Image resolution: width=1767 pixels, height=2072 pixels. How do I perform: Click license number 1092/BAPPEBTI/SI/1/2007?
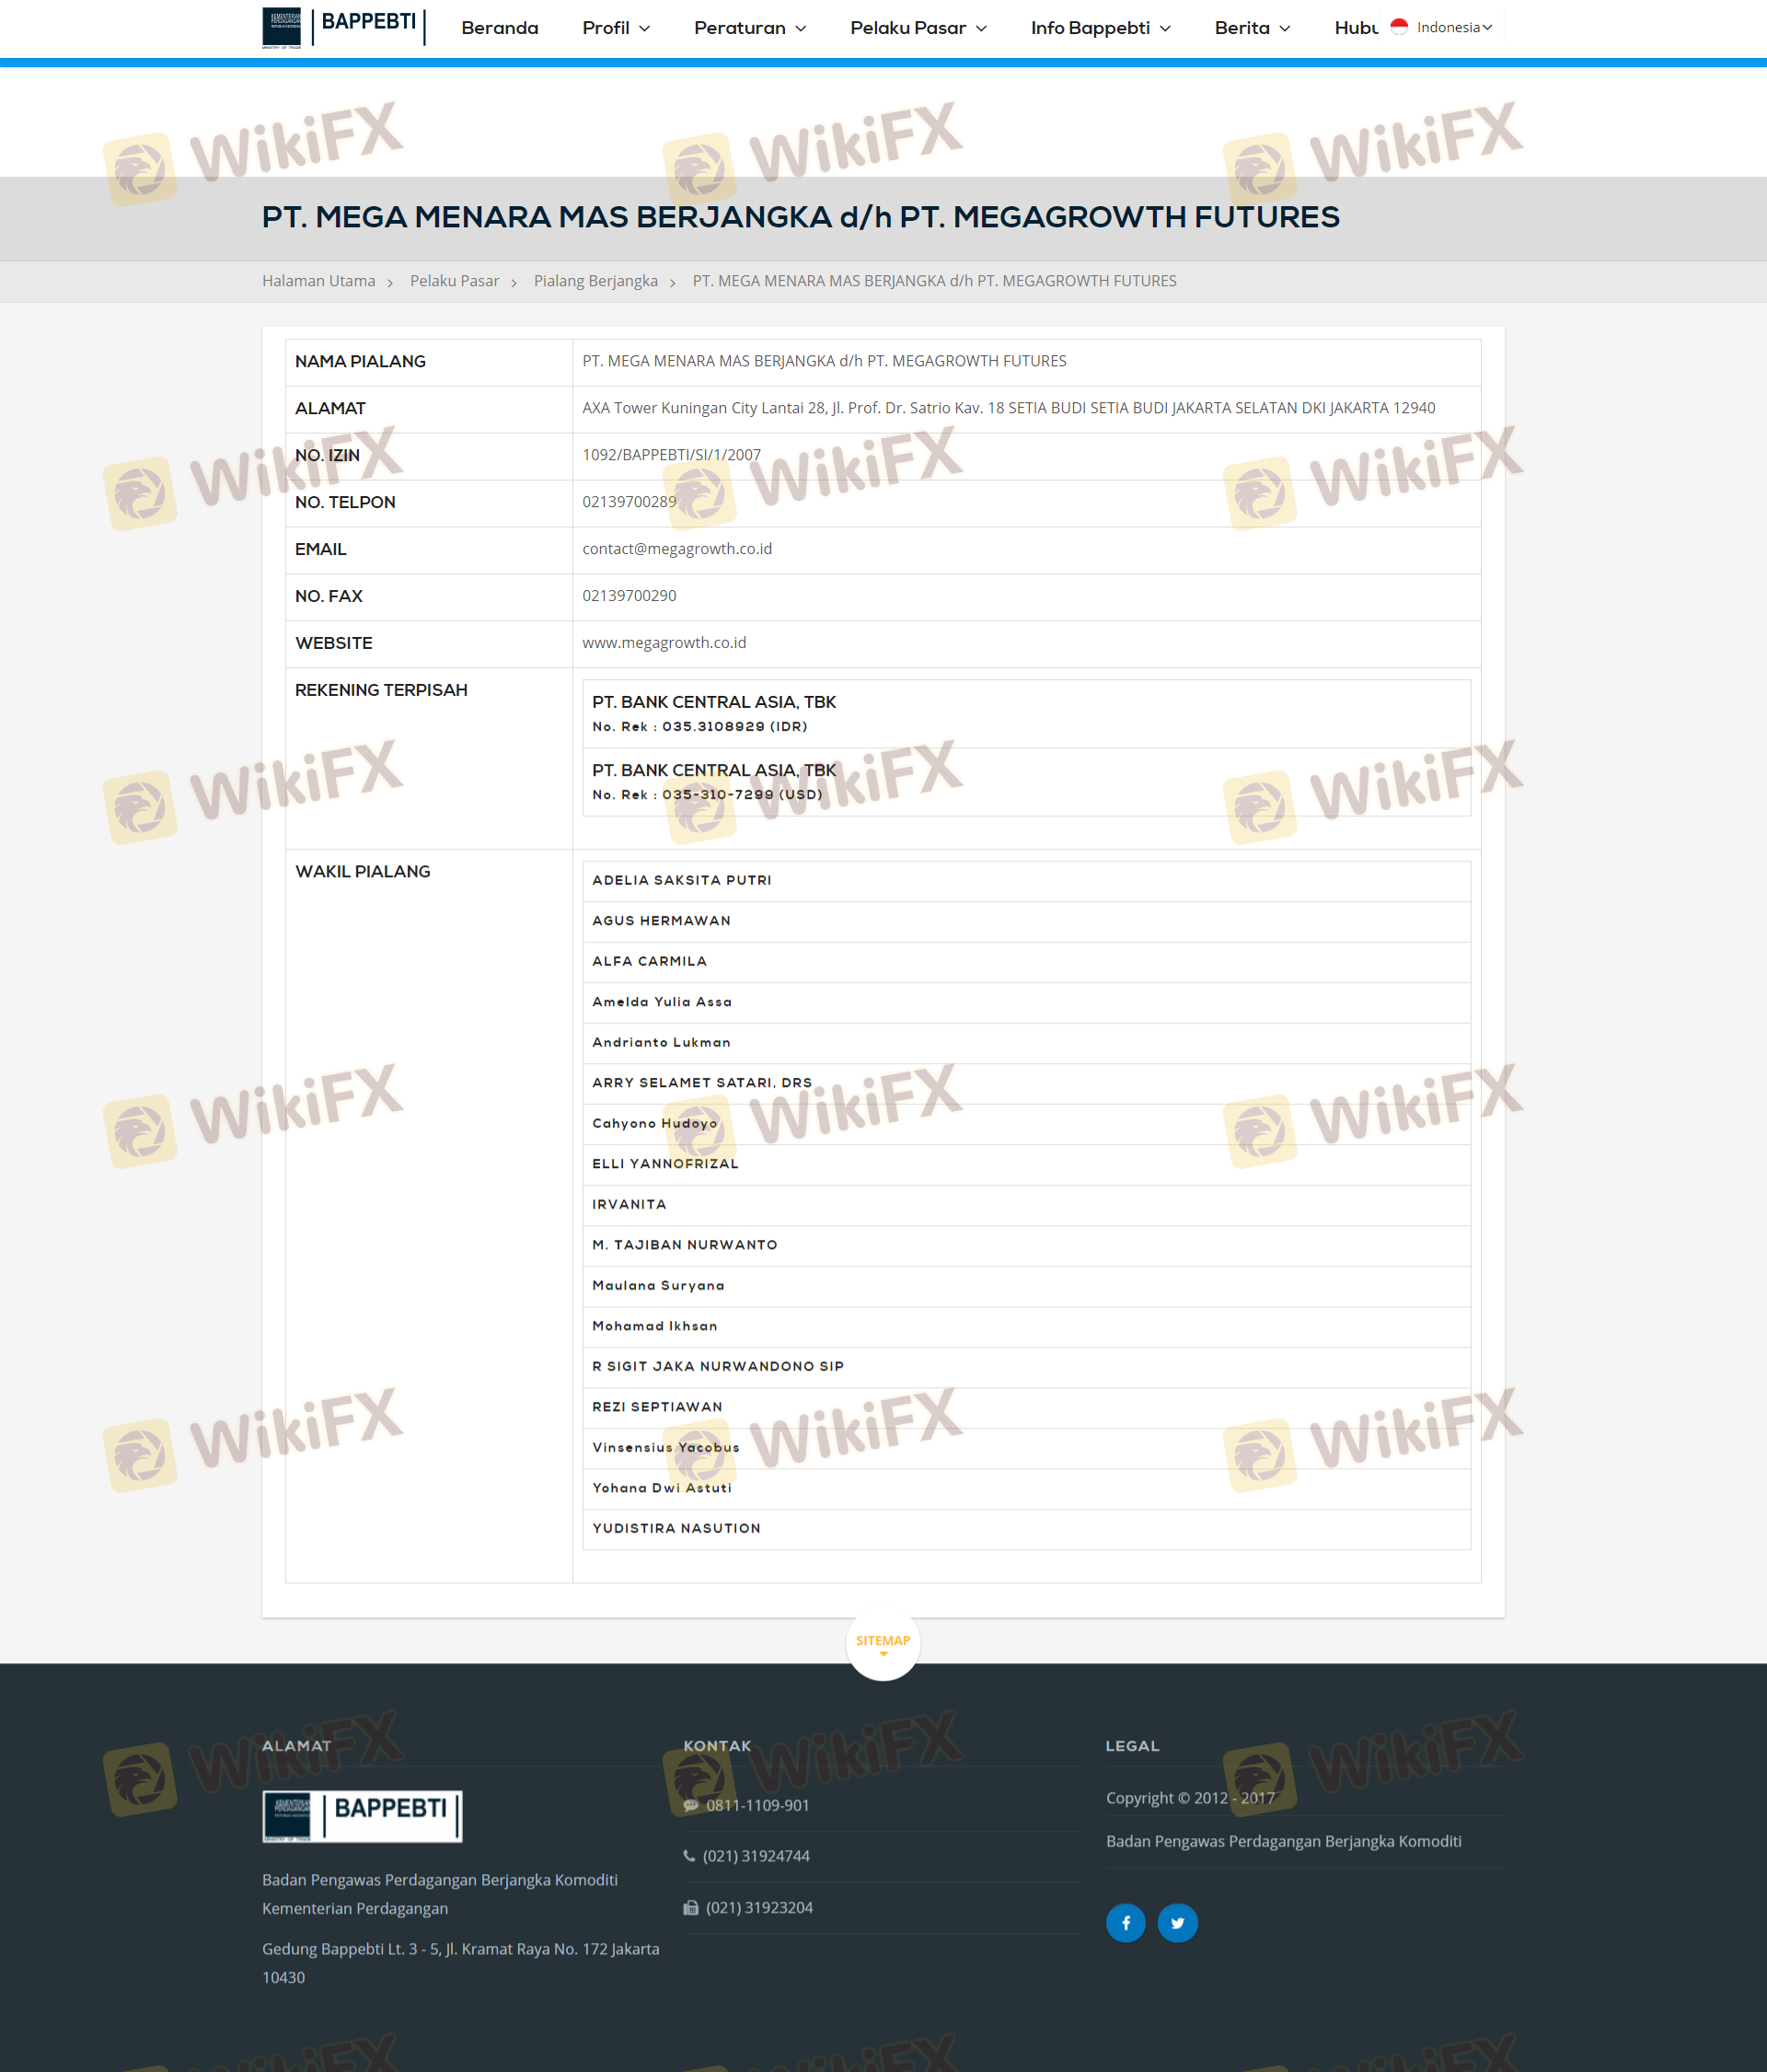pyautogui.click(x=671, y=455)
